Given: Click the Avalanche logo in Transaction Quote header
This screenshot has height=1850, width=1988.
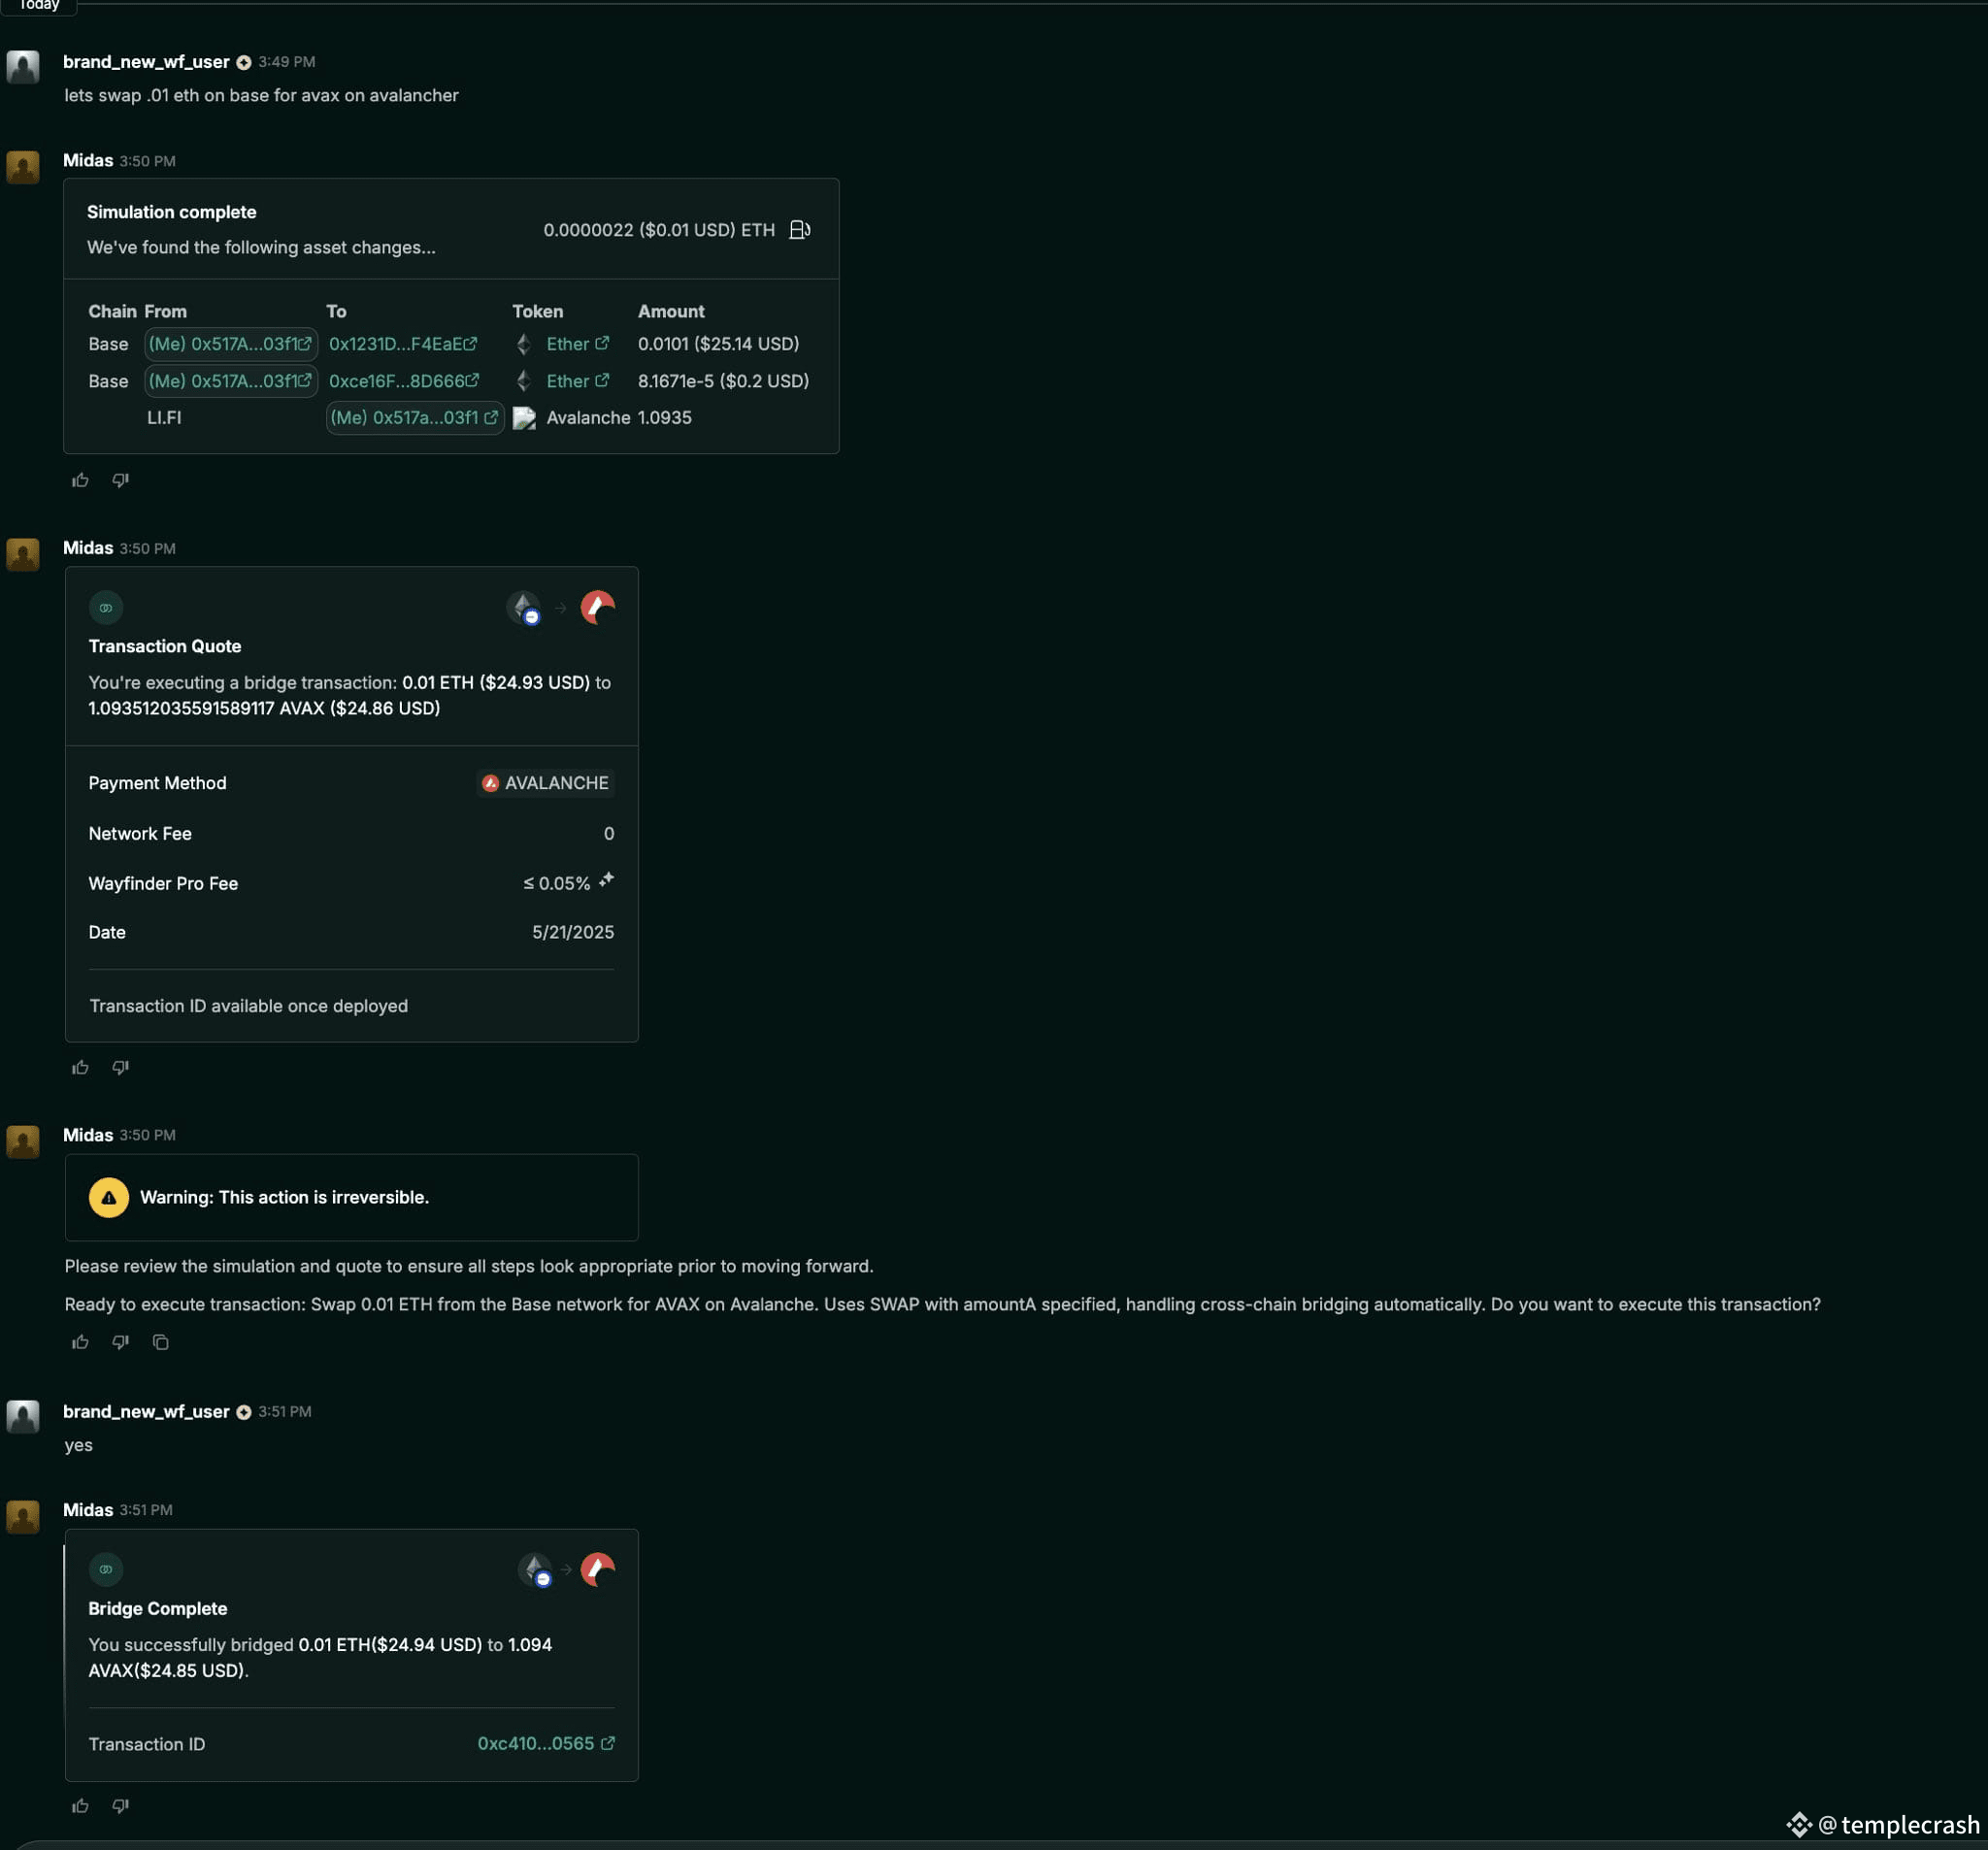Looking at the screenshot, I should coord(598,607).
